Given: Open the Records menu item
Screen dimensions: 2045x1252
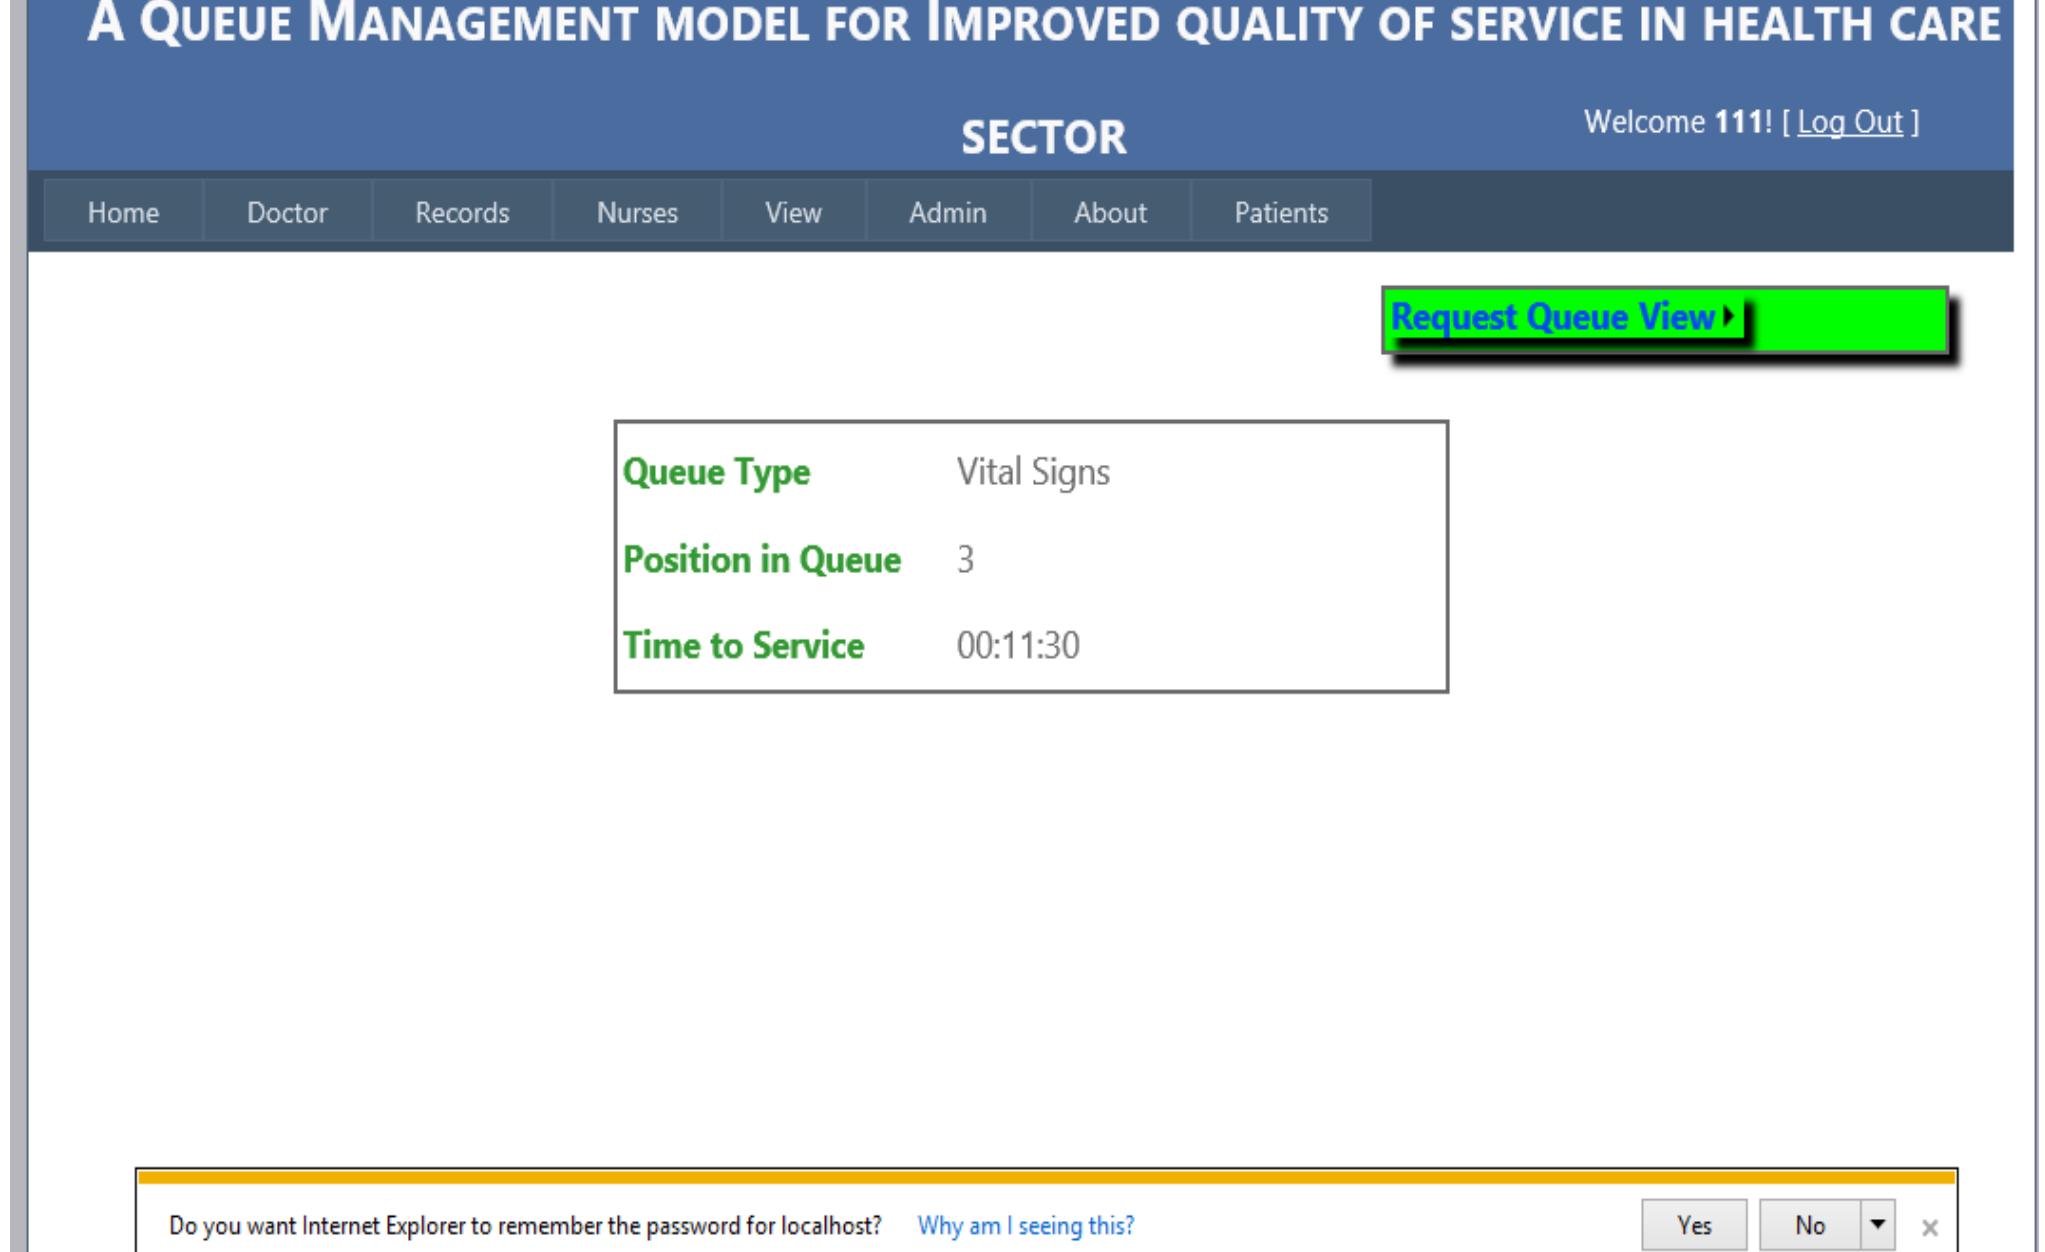Looking at the screenshot, I should click(x=462, y=213).
